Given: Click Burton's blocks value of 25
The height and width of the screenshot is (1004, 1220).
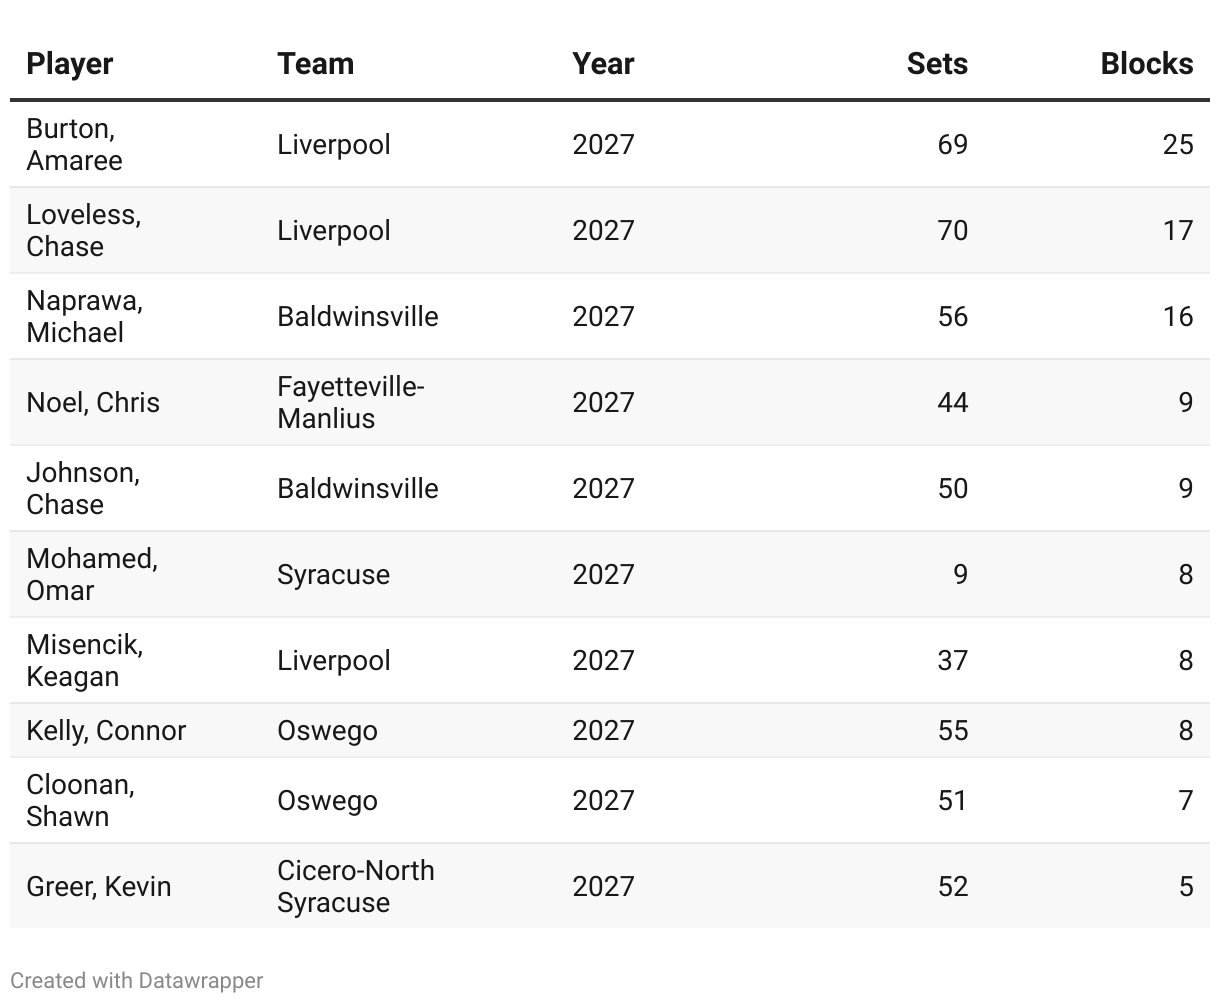Looking at the screenshot, I should 1177,145.
